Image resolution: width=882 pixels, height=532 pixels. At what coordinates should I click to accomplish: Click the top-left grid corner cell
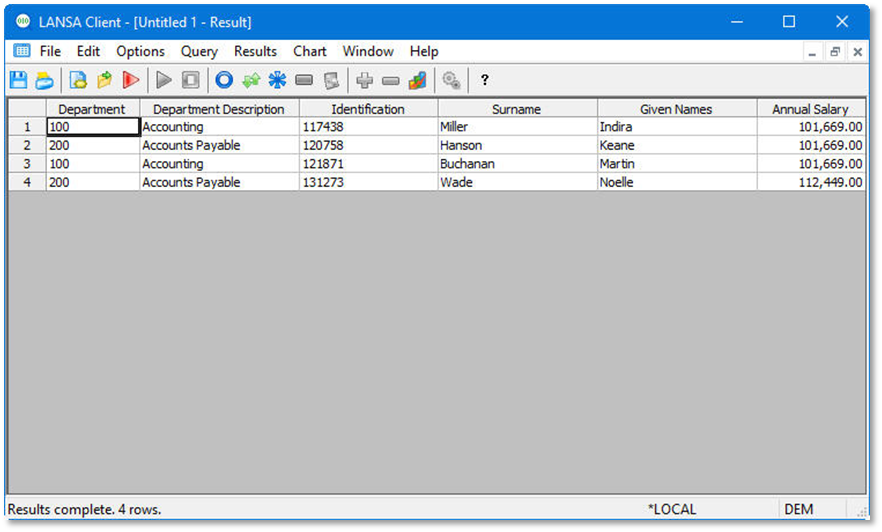coord(27,109)
